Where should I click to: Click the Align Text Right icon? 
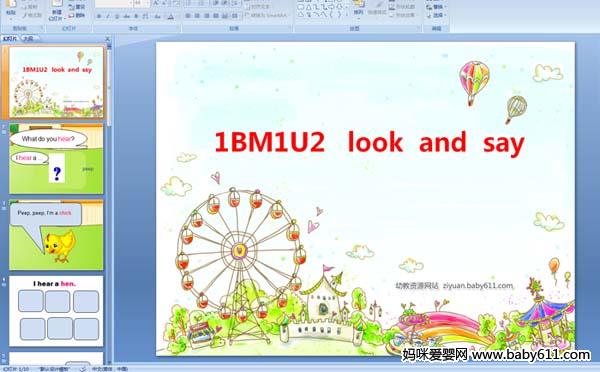[207, 16]
